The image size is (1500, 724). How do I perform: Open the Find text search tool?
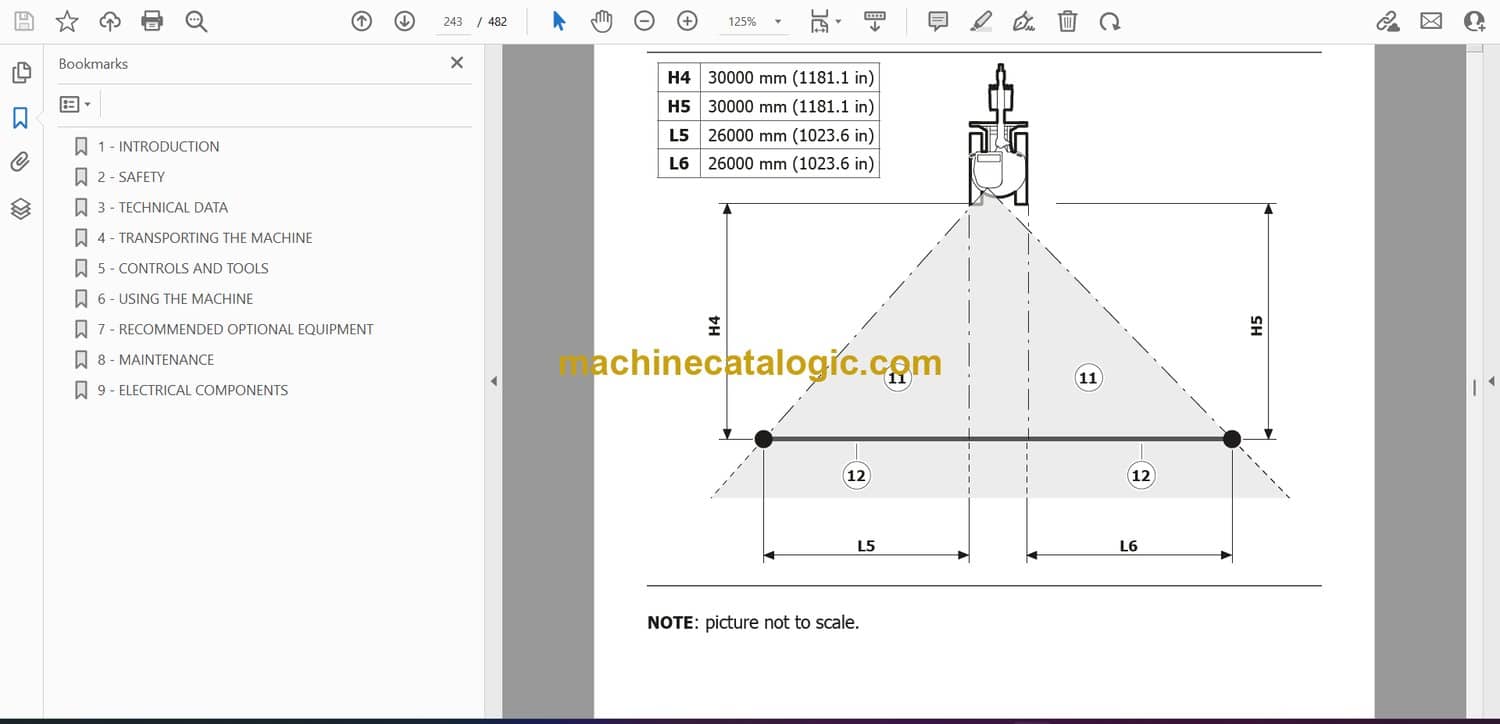(x=196, y=21)
